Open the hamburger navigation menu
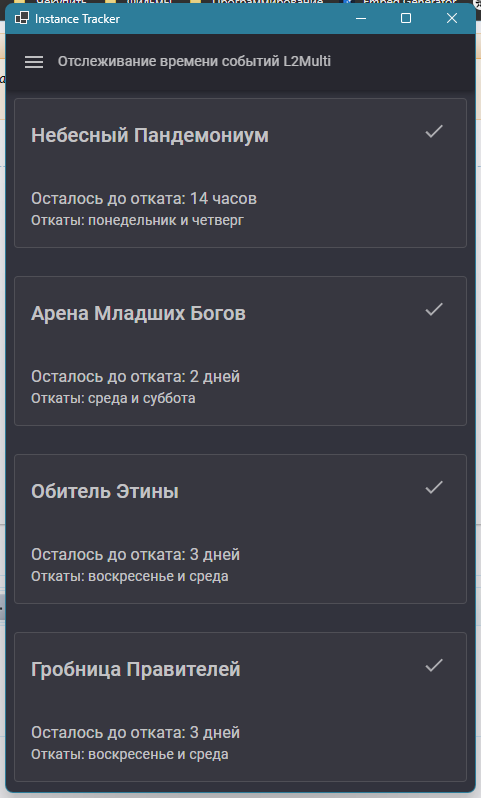481x798 pixels. 34,62
